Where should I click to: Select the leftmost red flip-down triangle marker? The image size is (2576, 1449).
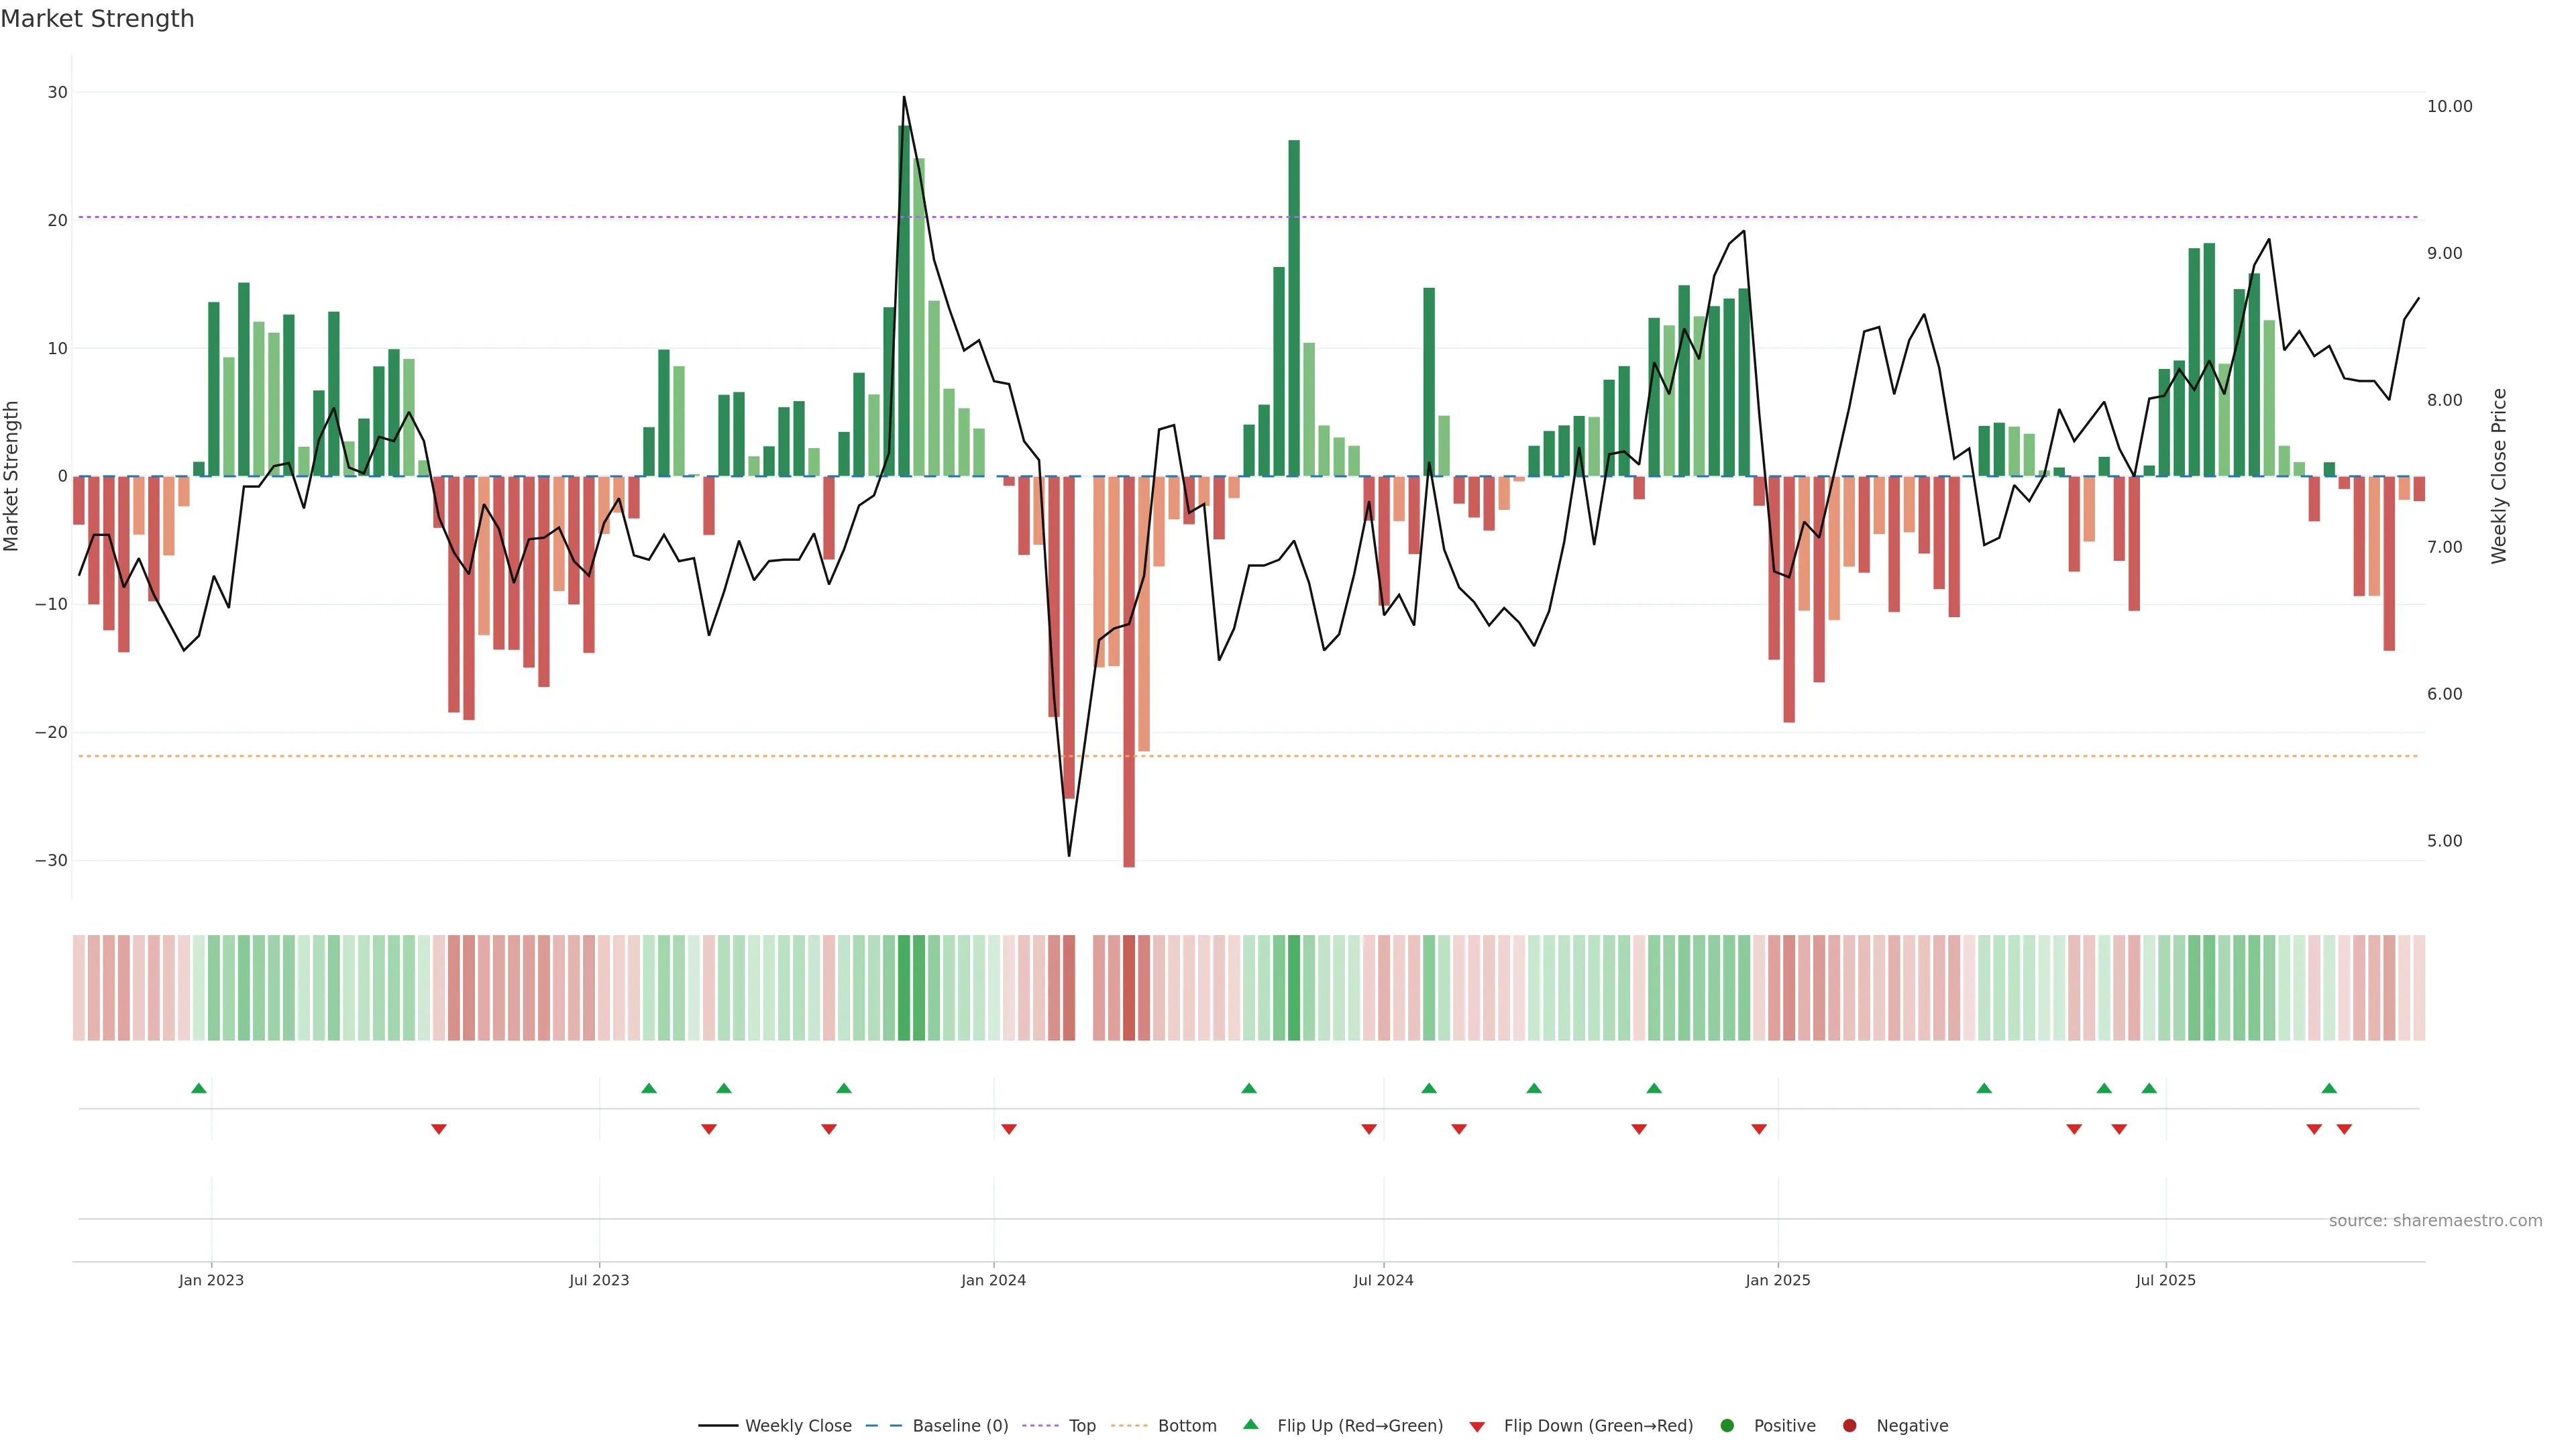(x=439, y=1129)
